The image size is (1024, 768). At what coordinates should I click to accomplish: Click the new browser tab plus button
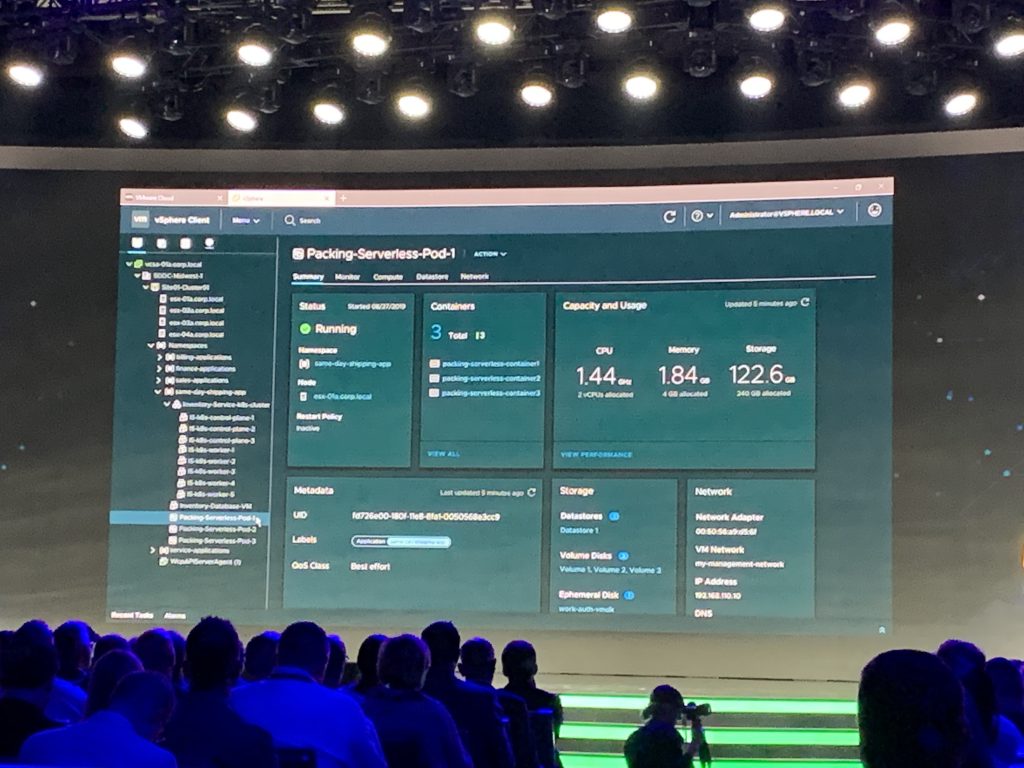344,198
